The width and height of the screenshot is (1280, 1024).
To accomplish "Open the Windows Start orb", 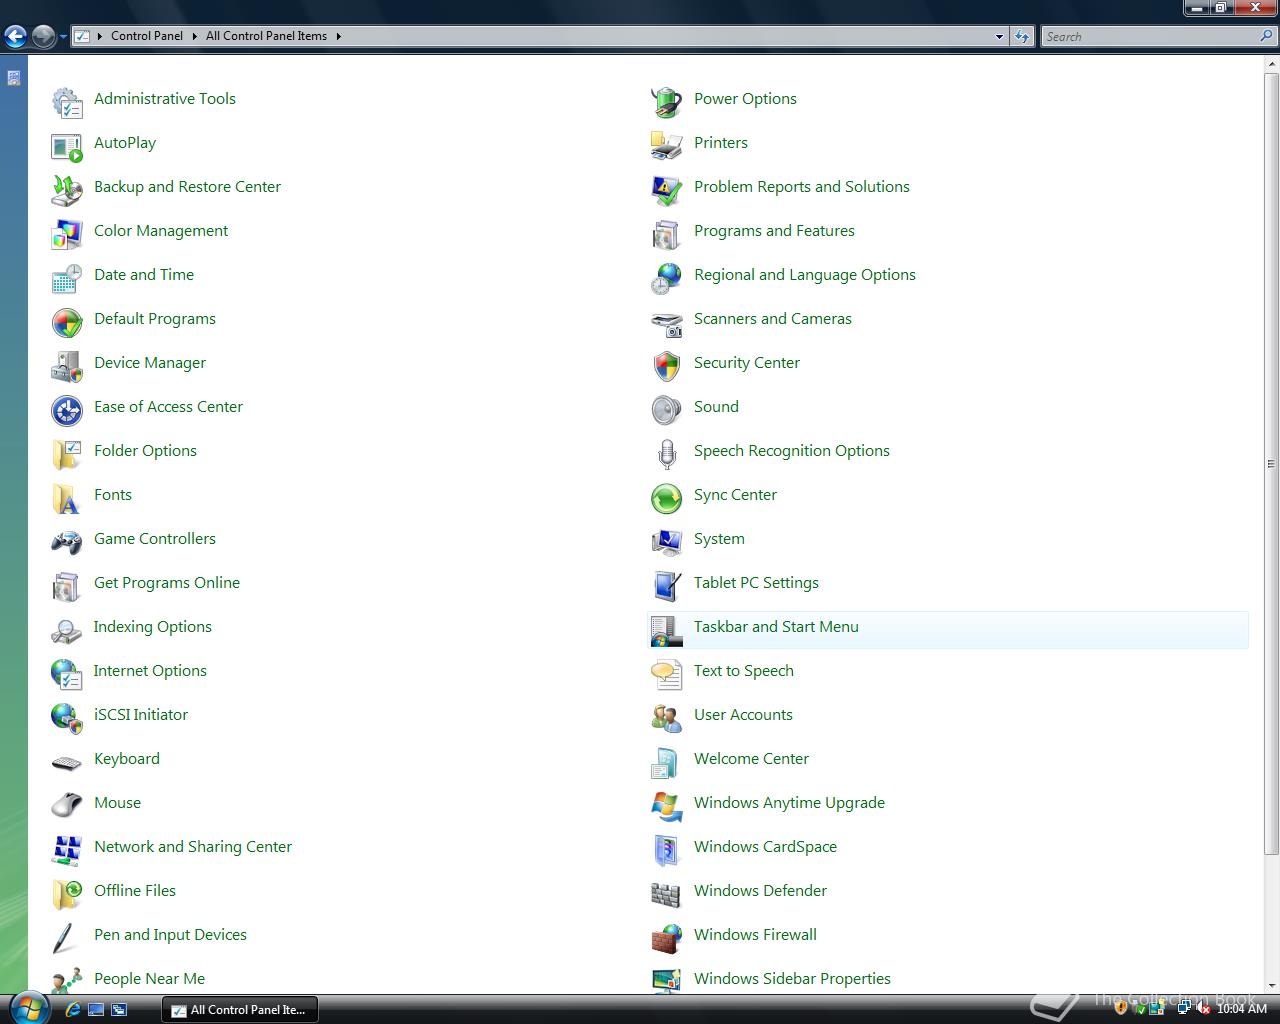I will click(28, 1007).
